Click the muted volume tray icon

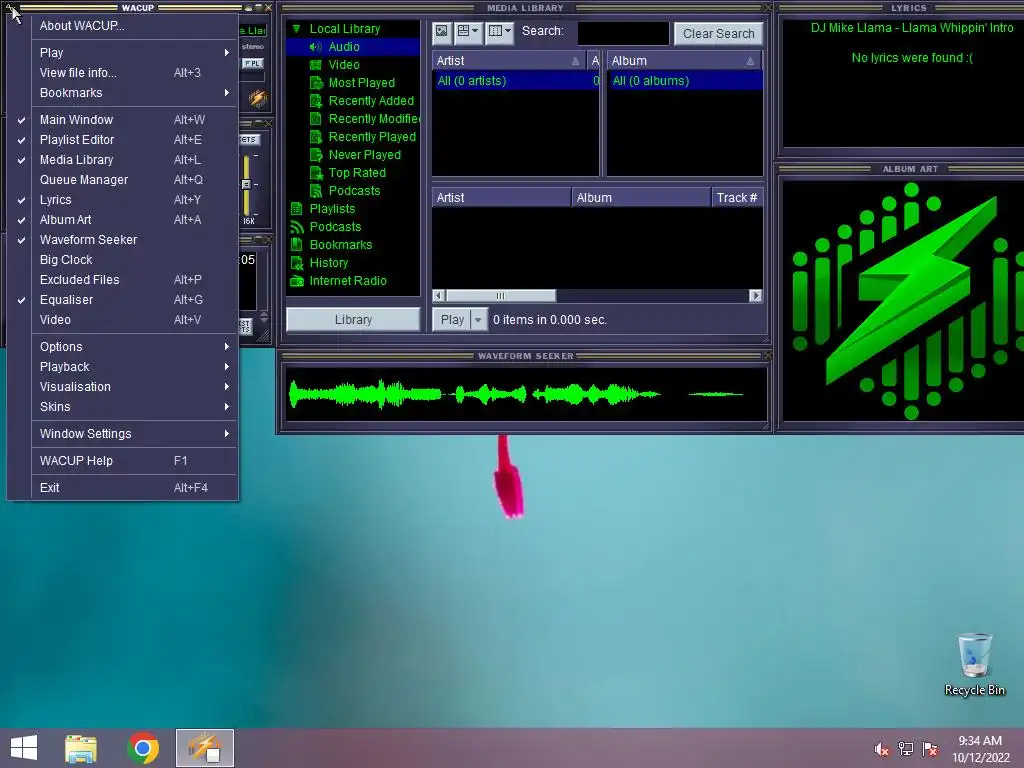[881, 749]
